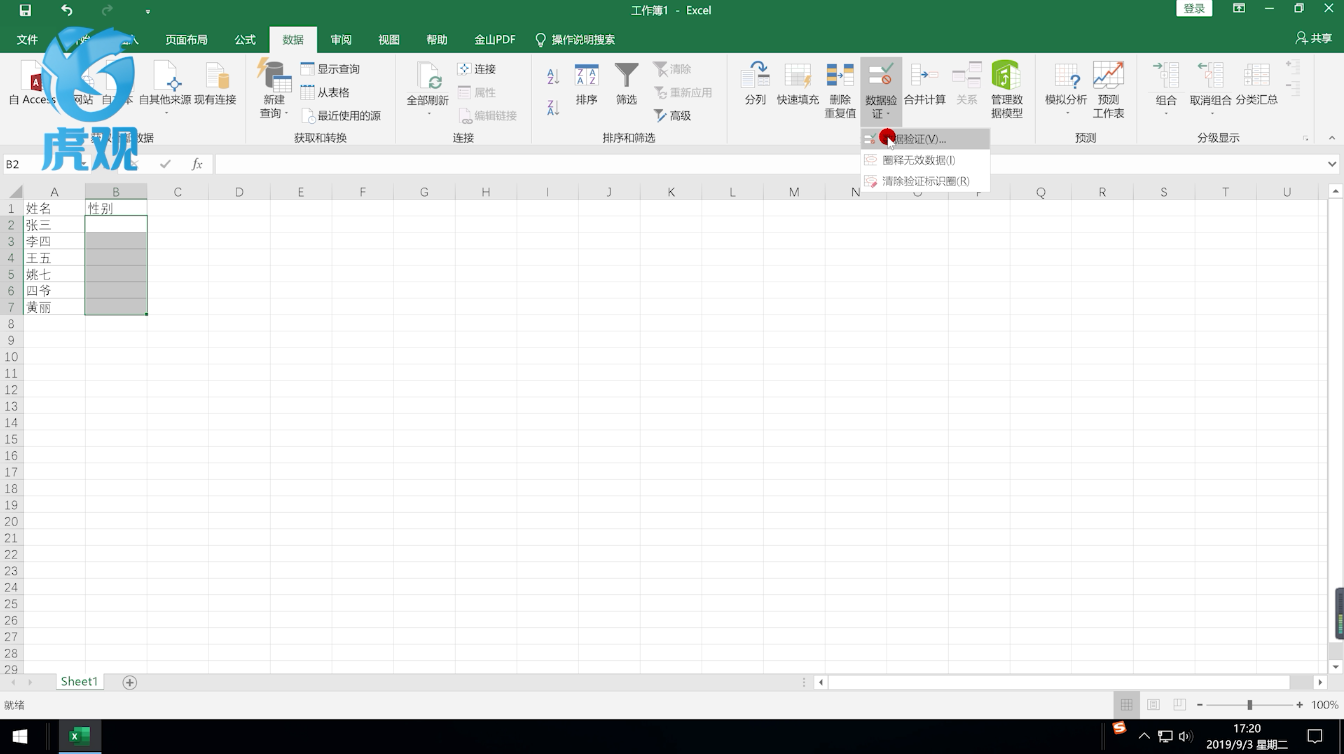Click the Share (共享) button
Image resolution: width=1344 pixels, height=754 pixels.
(x=1314, y=39)
